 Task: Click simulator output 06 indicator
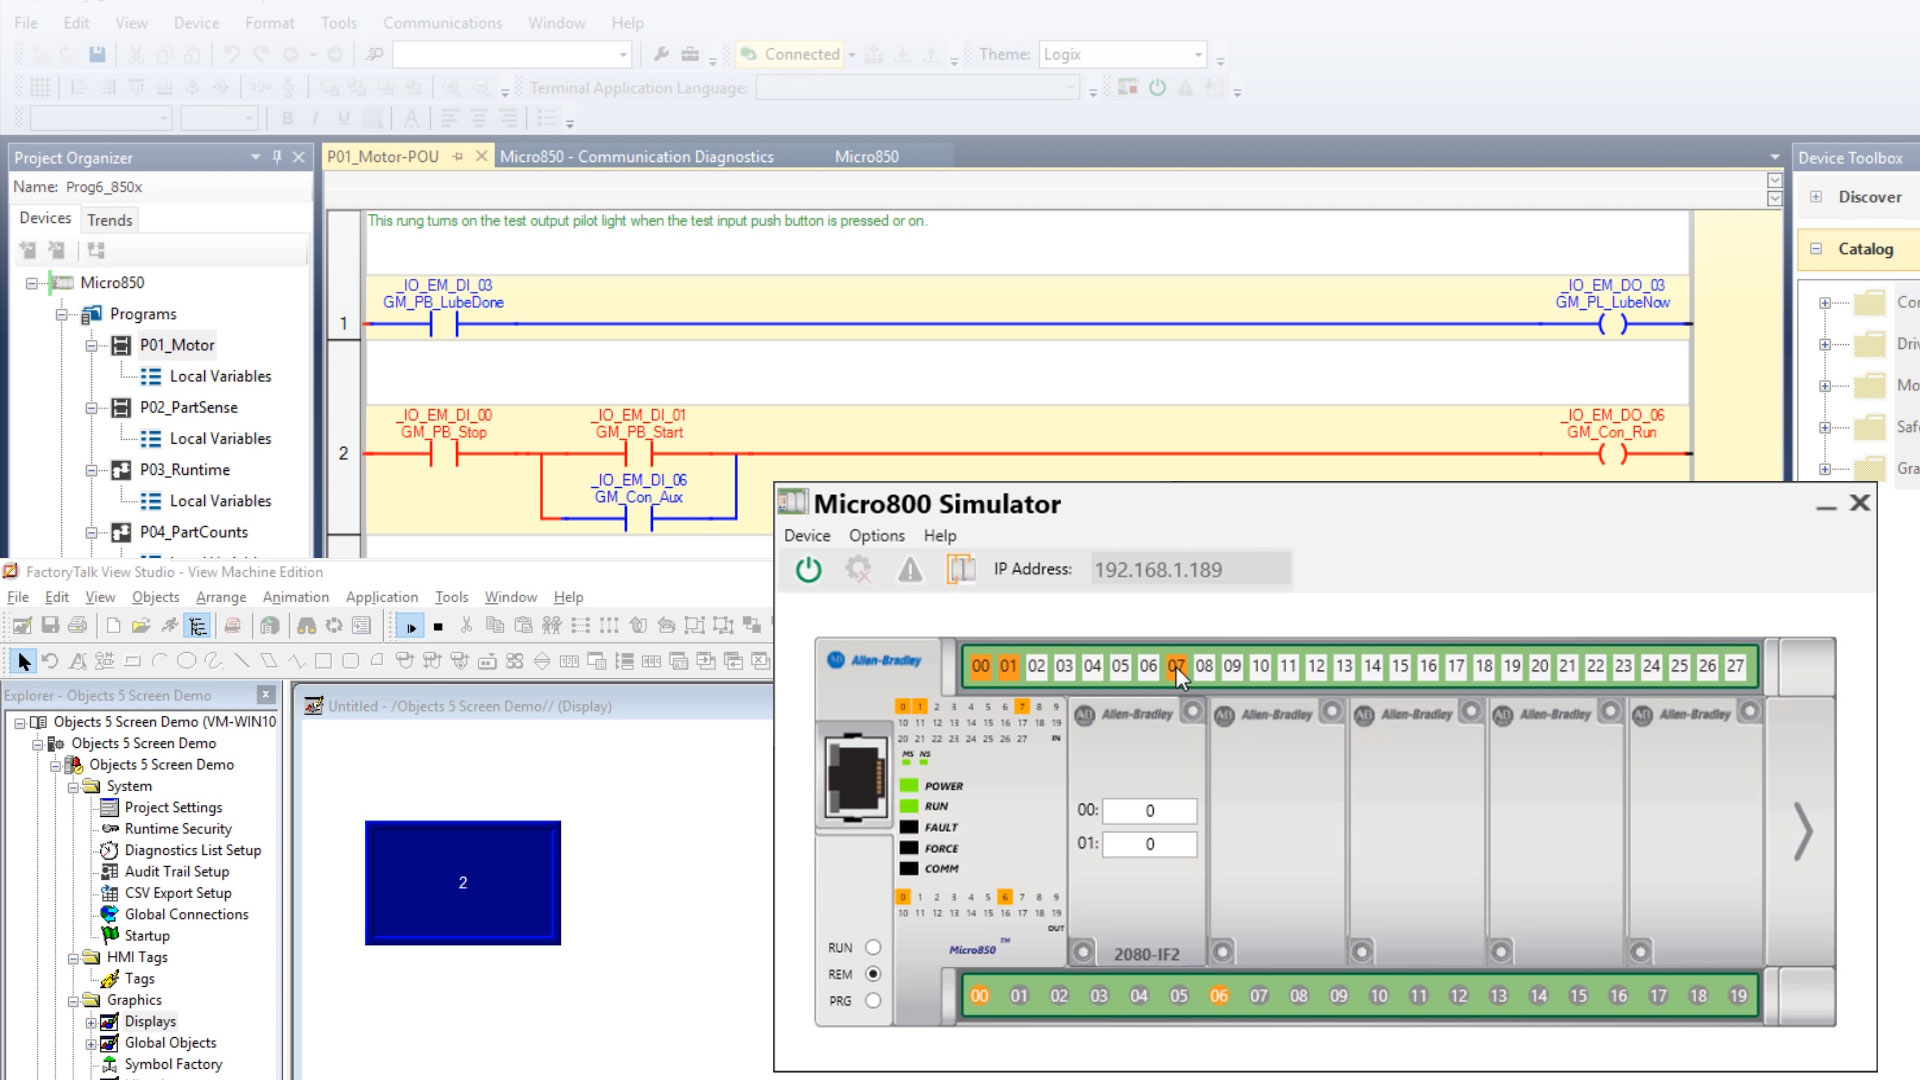pyautogui.click(x=1218, y=996)
